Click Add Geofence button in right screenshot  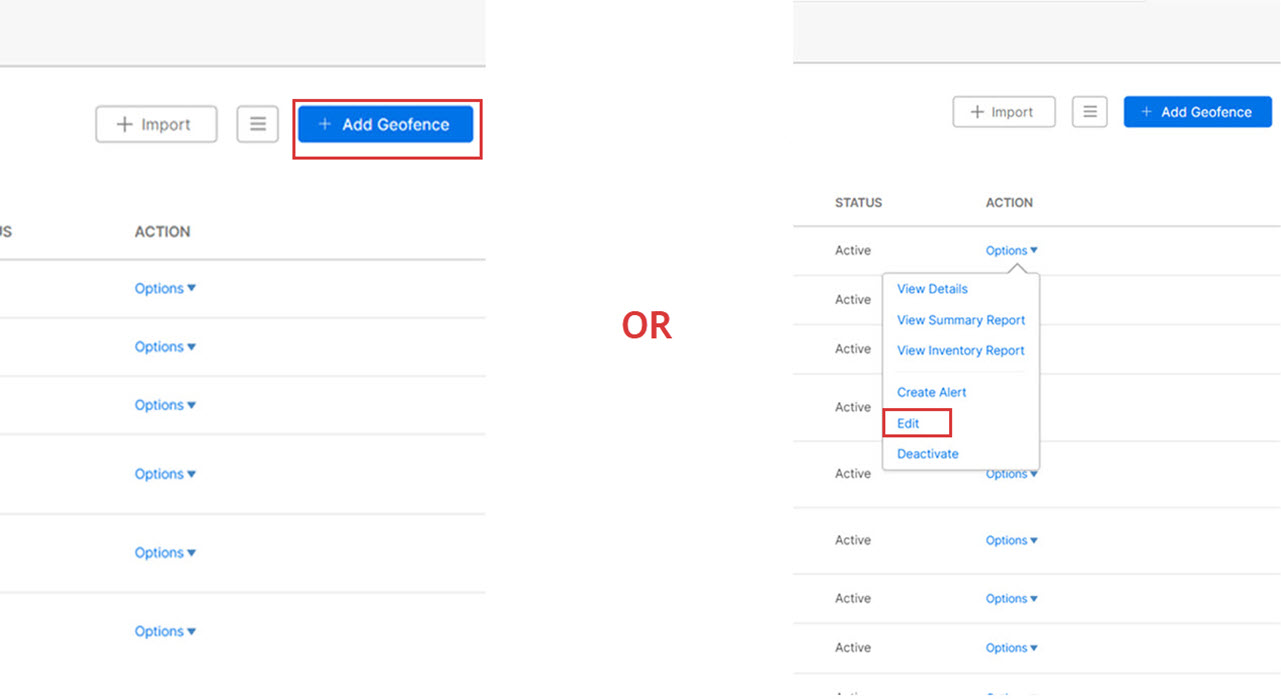[1197, 112]
